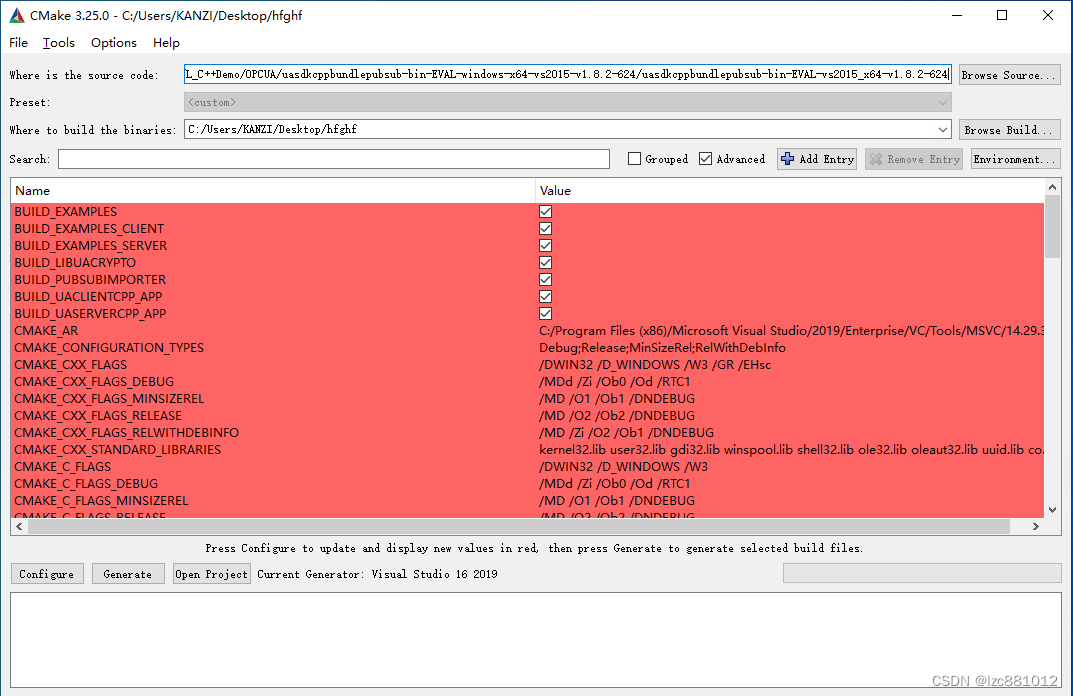
Task: Click value Debug;Release;MinSizeRel;RelWithDebInfo
Action: tap(662, 348)
